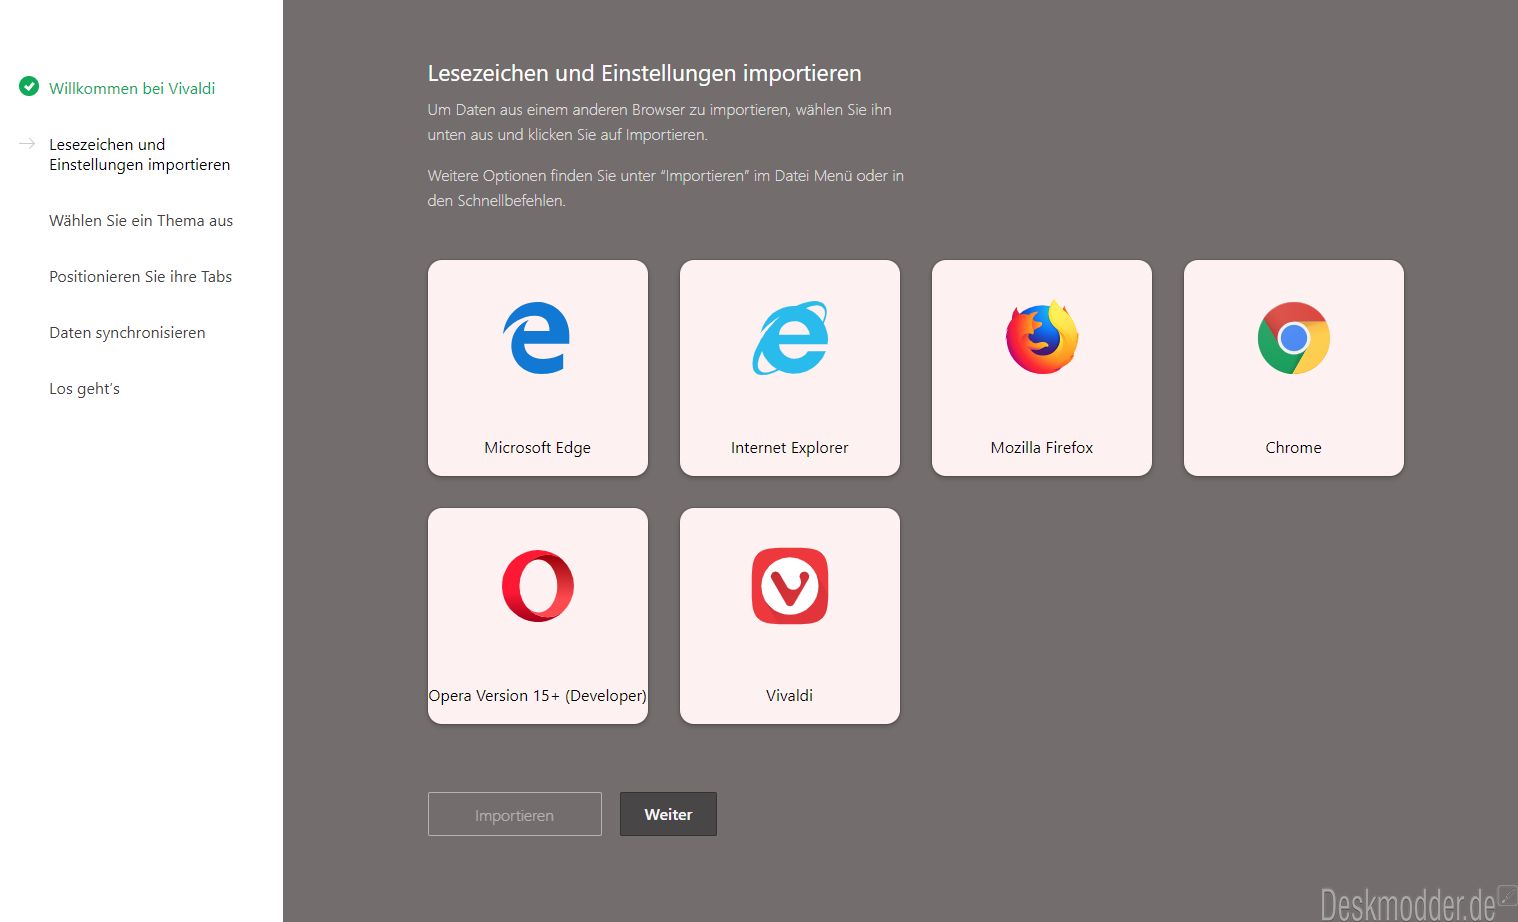Pick the Mozilla Firefox logo icon
Image resolution: width=1518 pixels, height=922 pixels.
tap(1042, 338)
